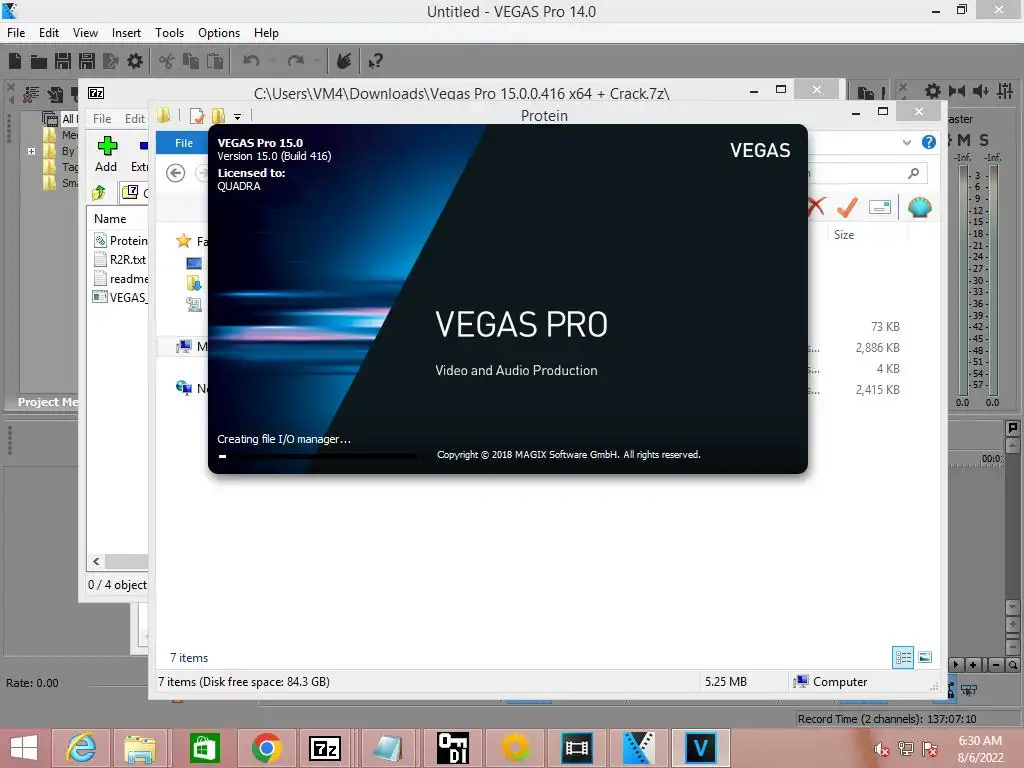
Task: Click the orange checkmark icon in explorer toolbar
Action: click(x=847, y=208)
